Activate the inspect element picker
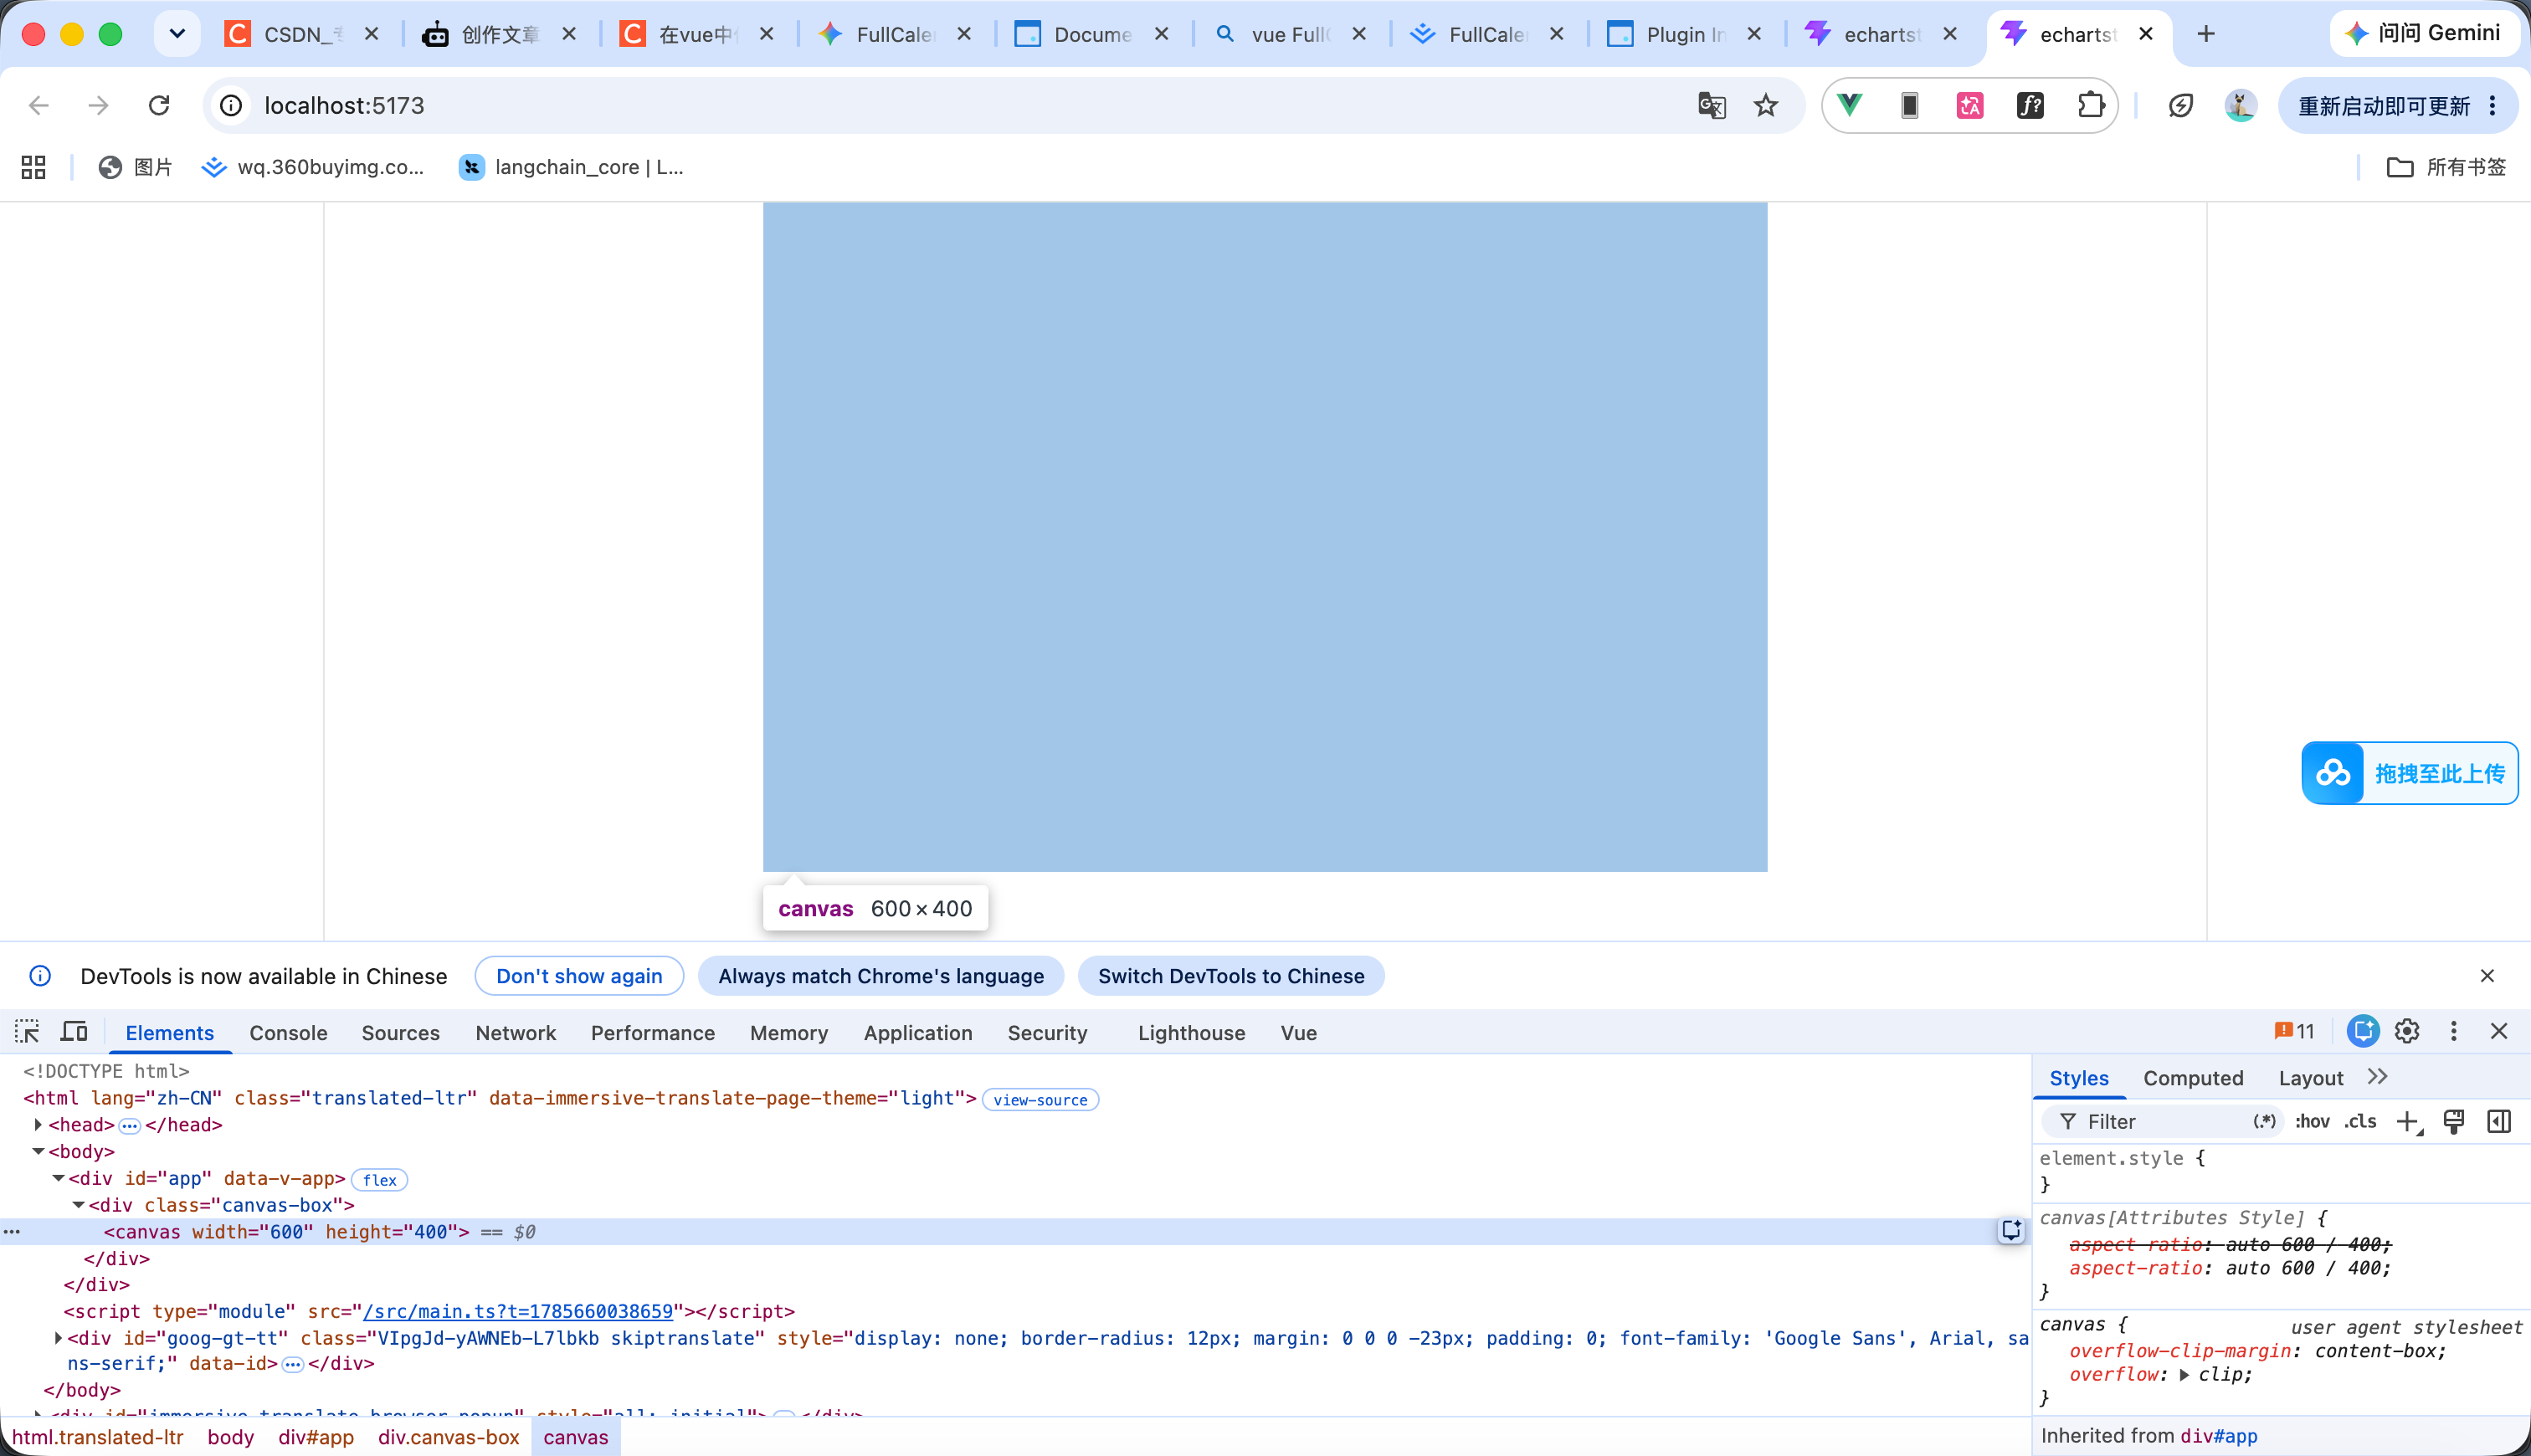The height and width of the screenshot is (1456, 2531). (x=27, y=1032)
